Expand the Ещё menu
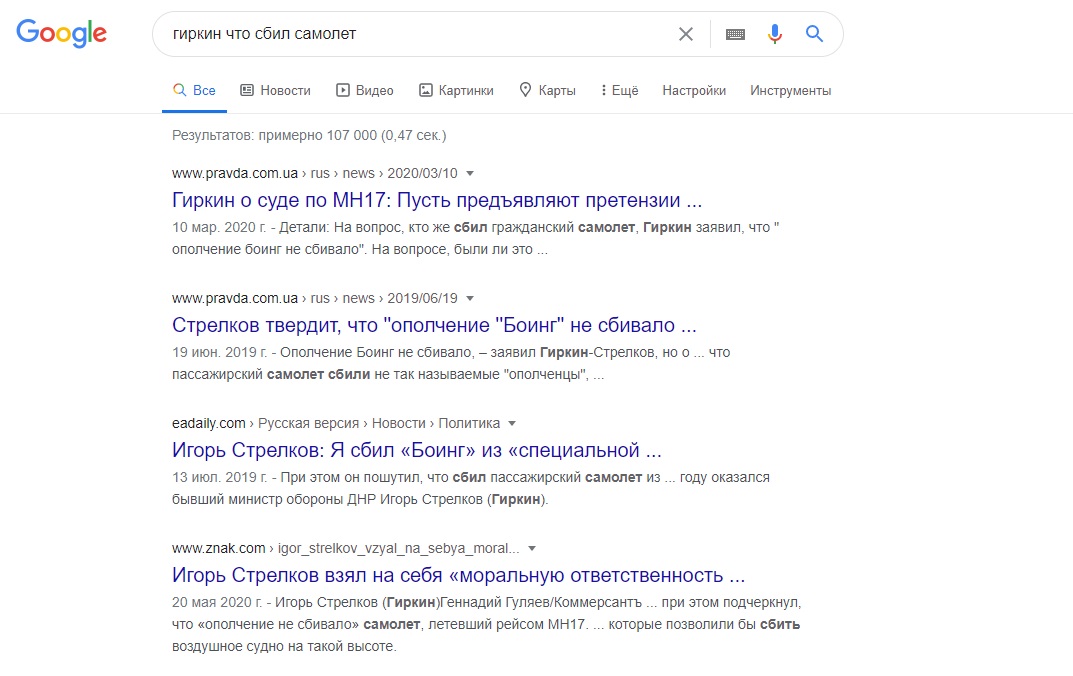This screenshot has width=1073, height=676. pos(619,90)
